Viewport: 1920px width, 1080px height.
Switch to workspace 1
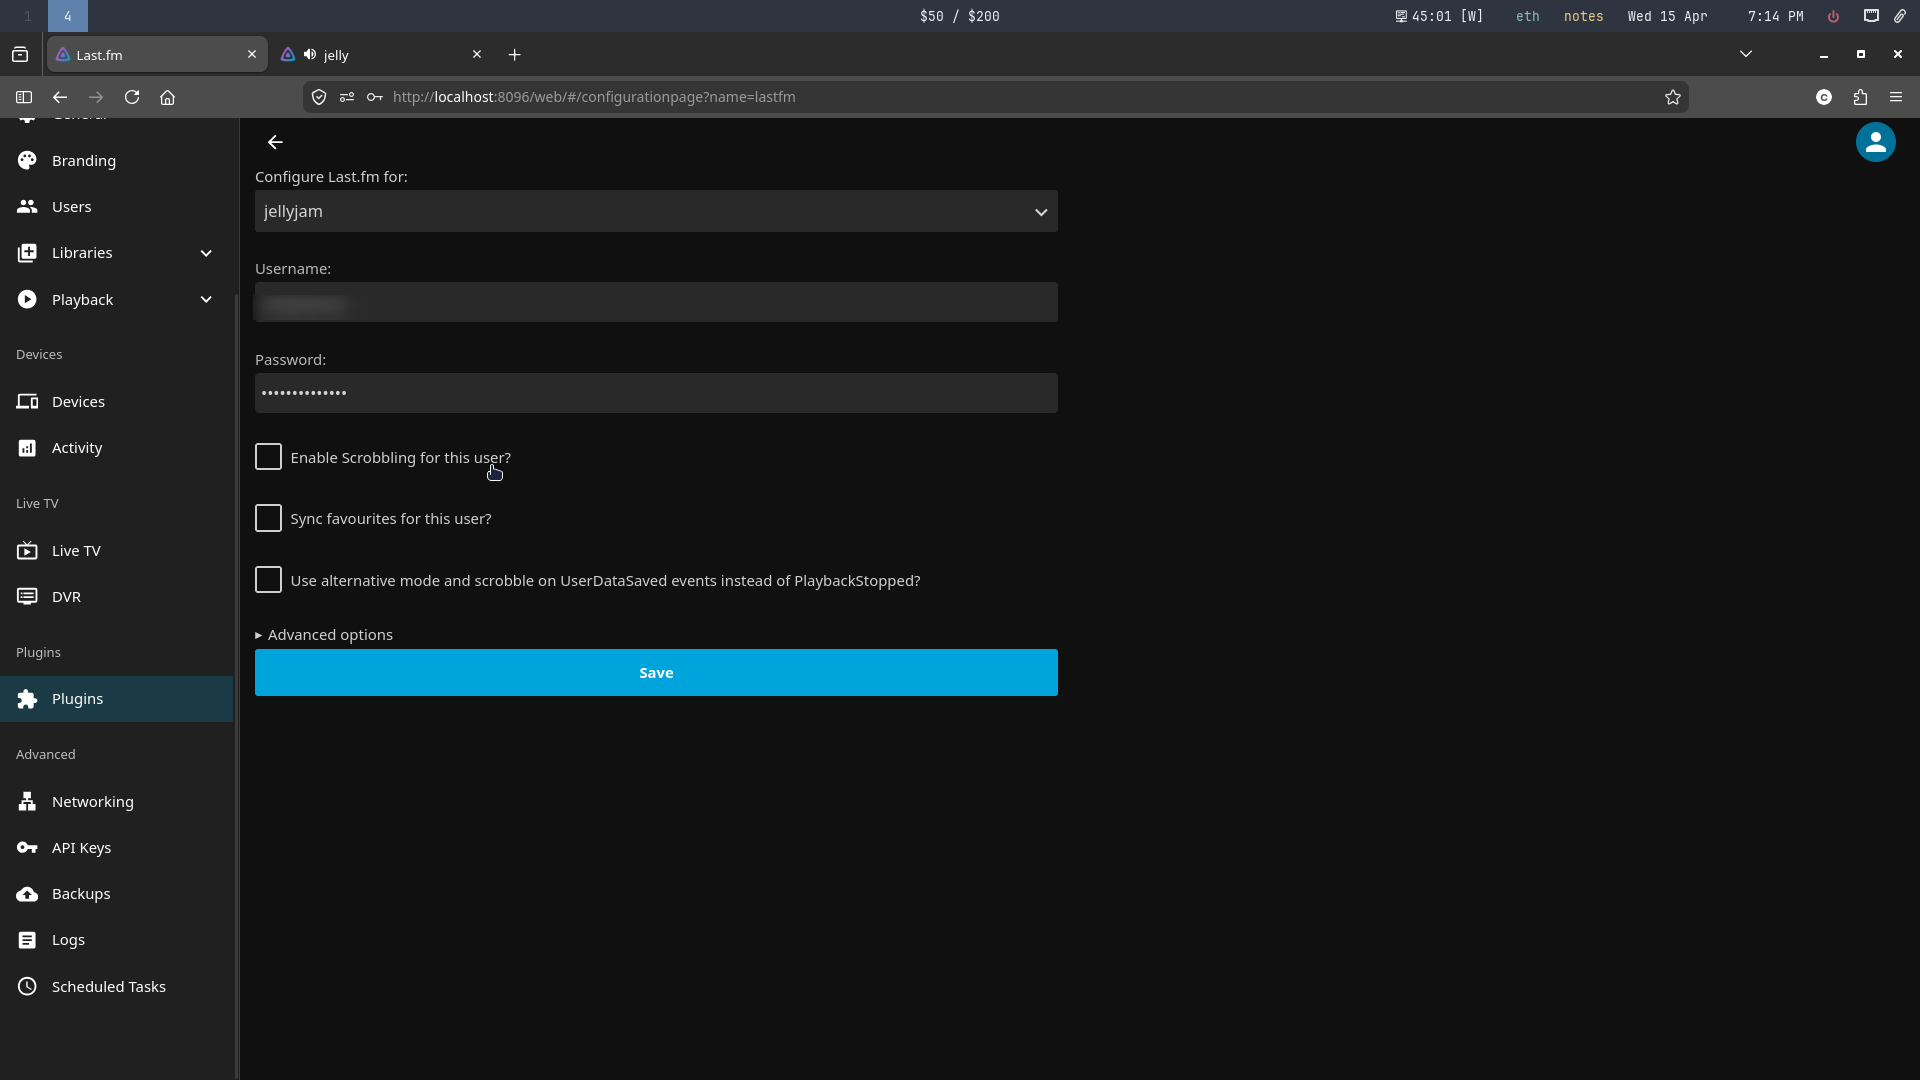click(27, 16)
